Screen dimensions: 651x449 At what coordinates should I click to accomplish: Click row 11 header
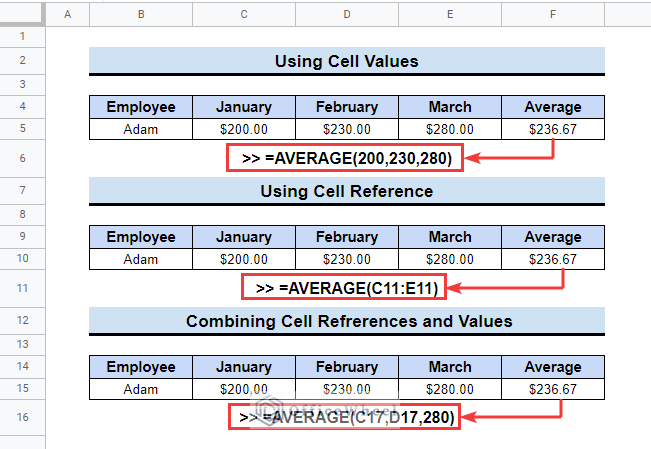click(x=22, y=288)
